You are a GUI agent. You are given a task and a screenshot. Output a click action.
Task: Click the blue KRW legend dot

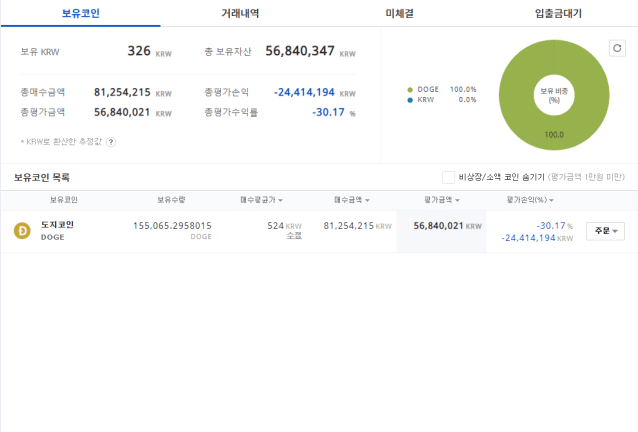[410, 100]
